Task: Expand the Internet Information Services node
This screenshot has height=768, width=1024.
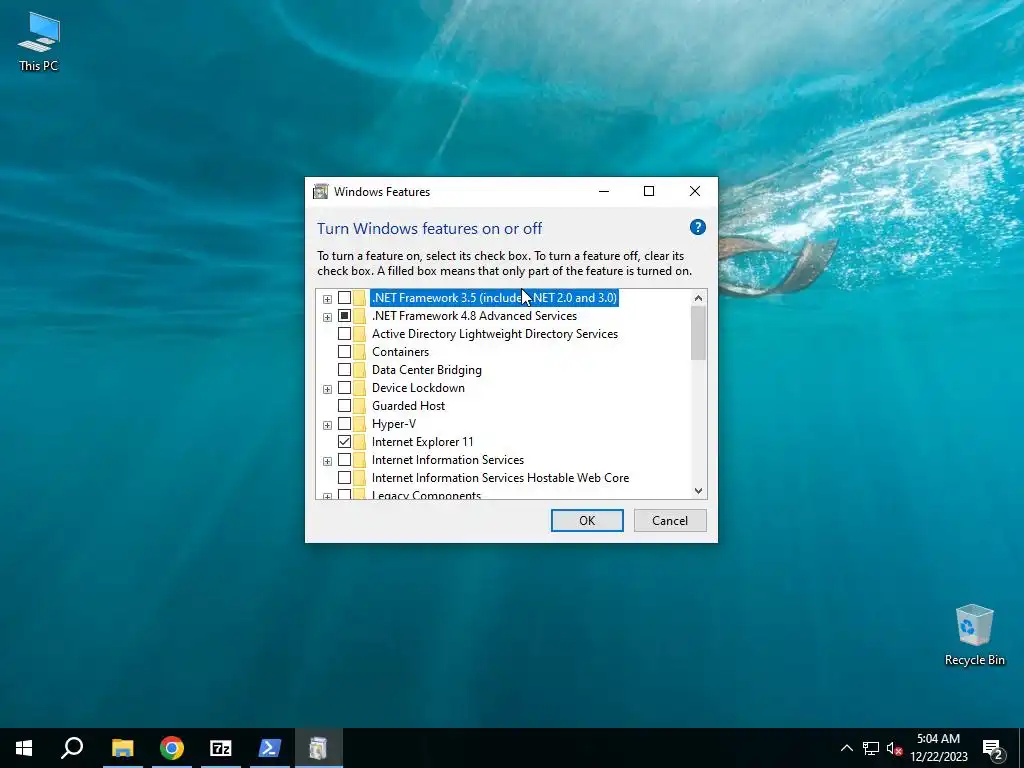Action: [327, 462]
